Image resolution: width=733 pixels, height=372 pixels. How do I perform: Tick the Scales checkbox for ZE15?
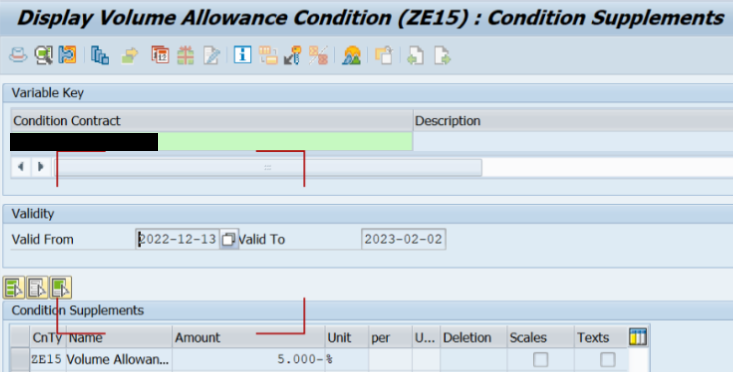click(x=540, y=359)
